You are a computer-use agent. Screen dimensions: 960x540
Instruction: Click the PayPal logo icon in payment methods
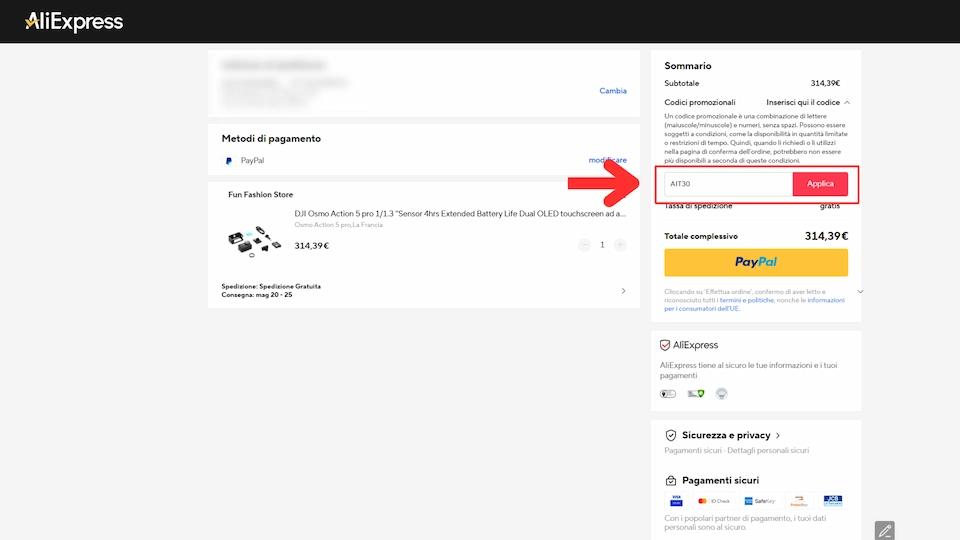tap(228, 160)
